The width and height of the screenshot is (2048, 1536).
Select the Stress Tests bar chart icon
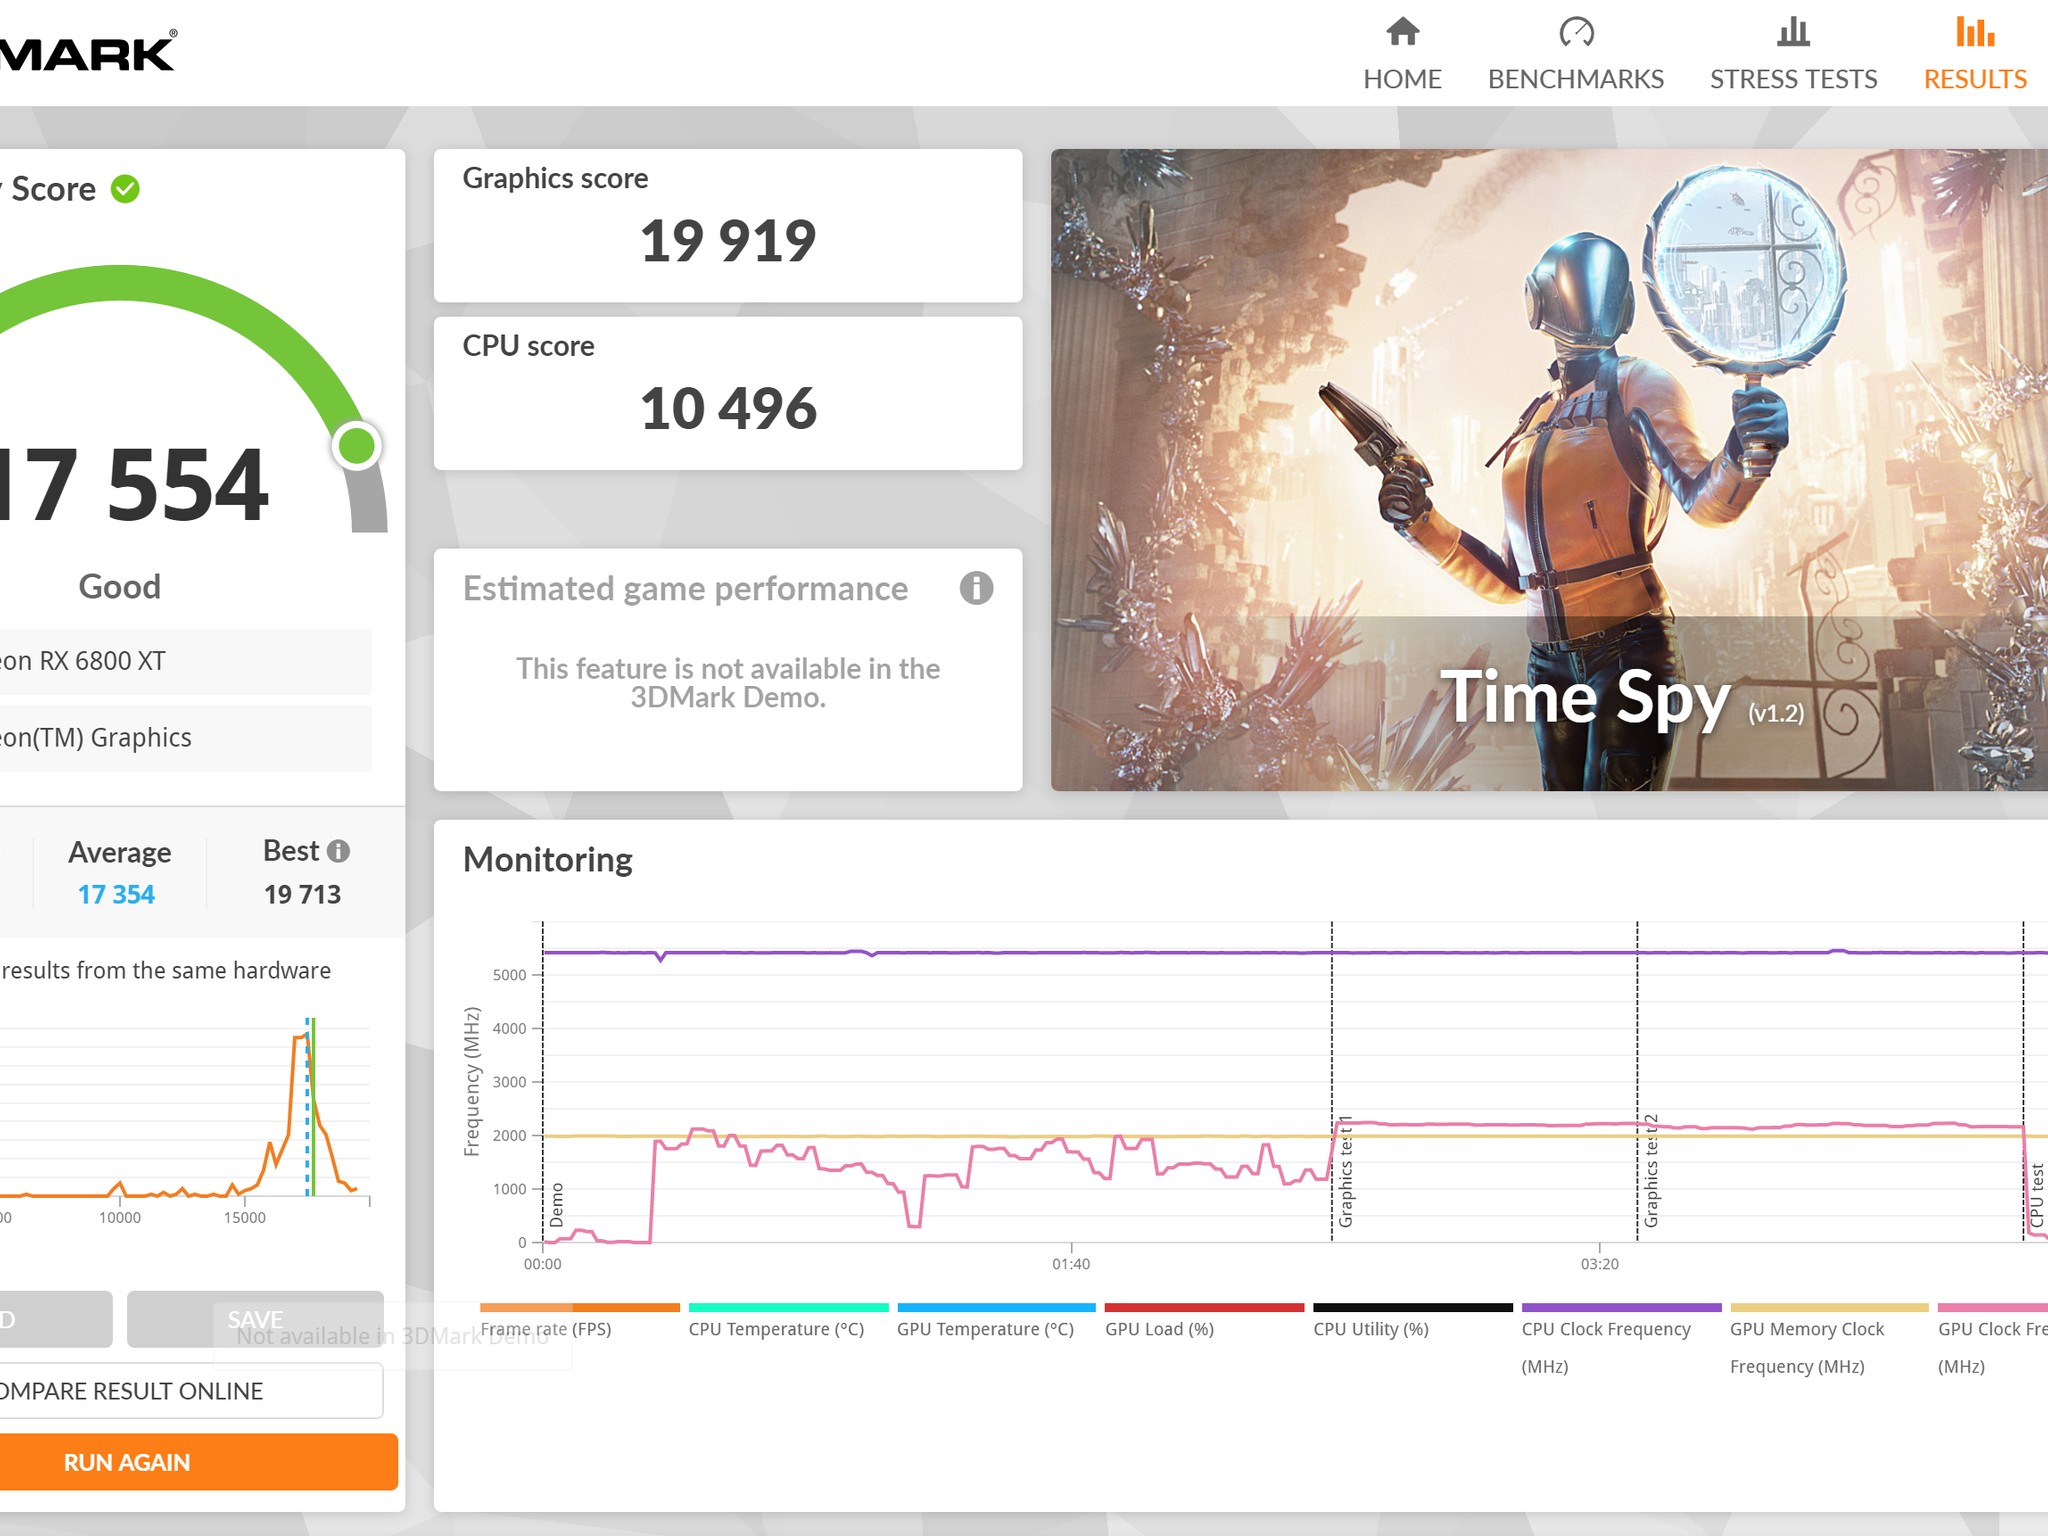coord(1793,32)
